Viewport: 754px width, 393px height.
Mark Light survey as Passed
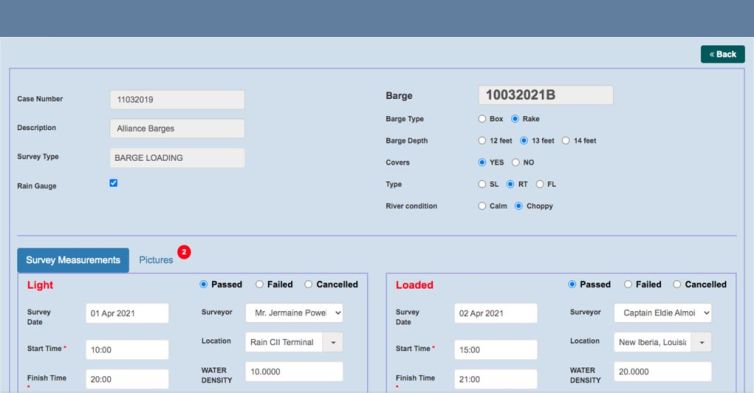pos(203,284)
